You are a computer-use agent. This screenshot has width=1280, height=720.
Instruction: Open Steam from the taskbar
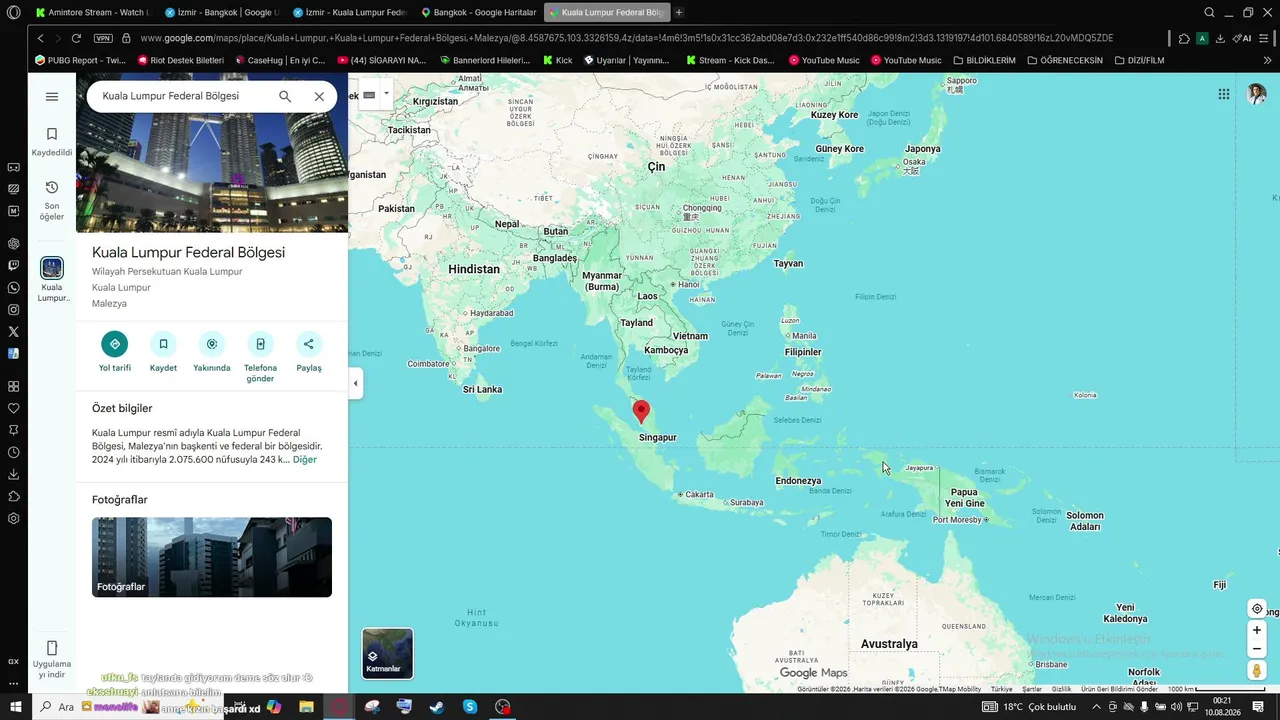click(437, 707)
